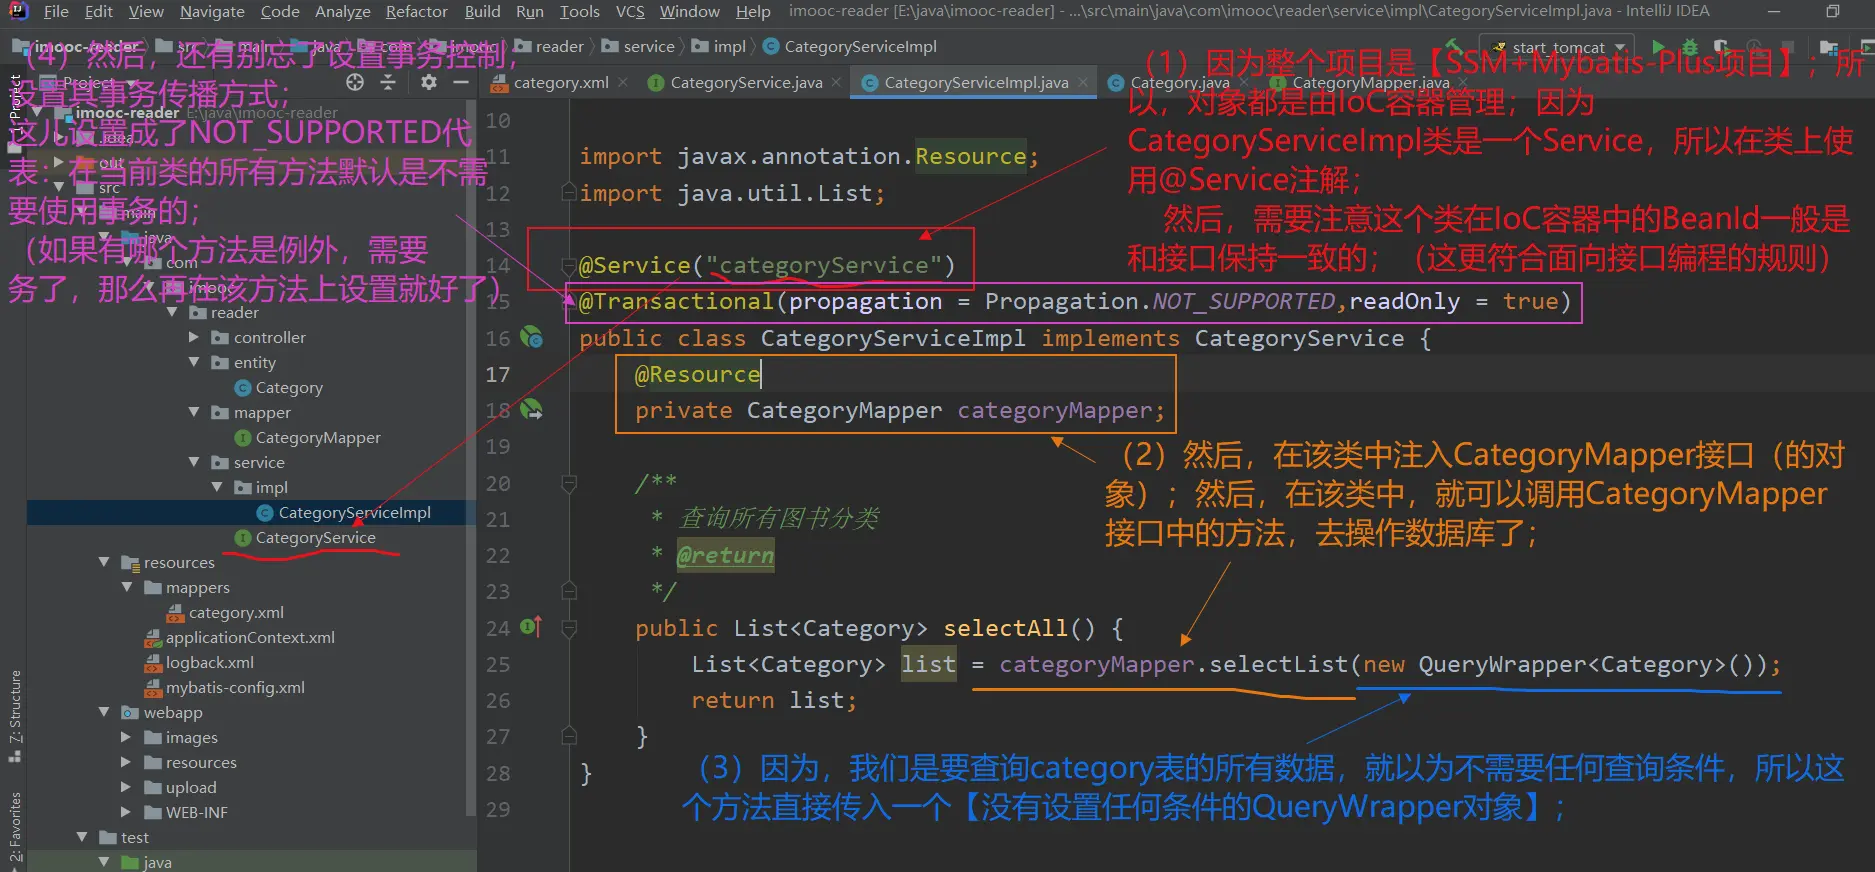Run the start_tomcat configuration with green play
This screenshot has height=872, width=1875.
[1659, 47]
